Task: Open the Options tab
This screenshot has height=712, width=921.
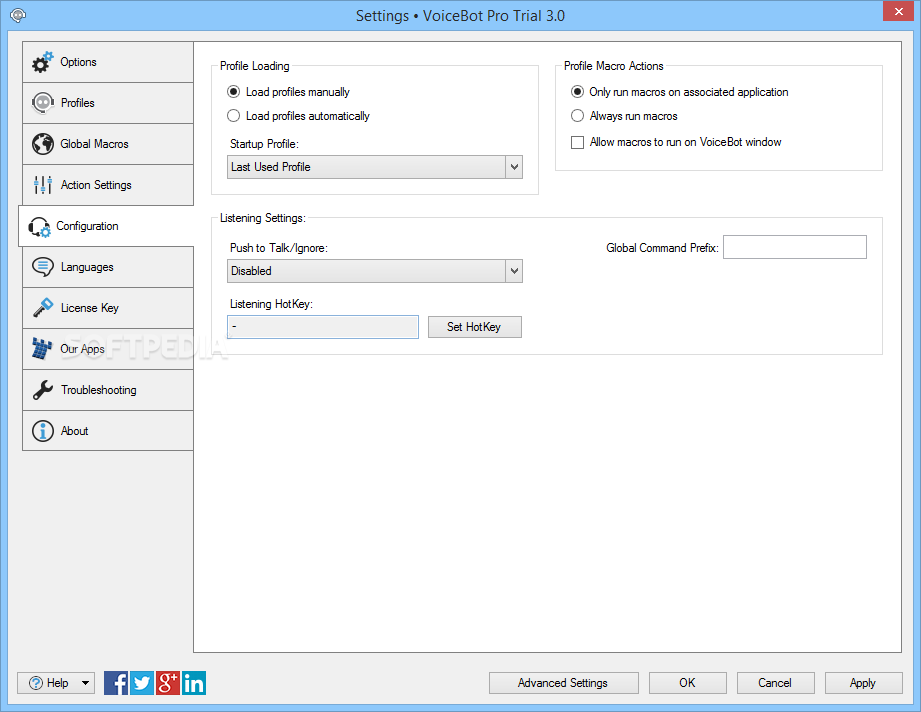Action: 108,62
